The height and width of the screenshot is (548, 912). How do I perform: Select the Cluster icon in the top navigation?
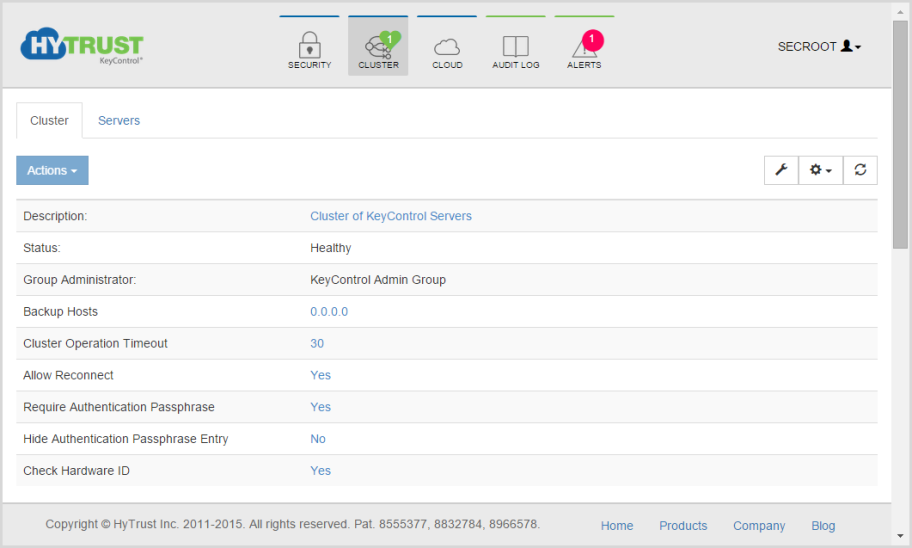[378, 47]
